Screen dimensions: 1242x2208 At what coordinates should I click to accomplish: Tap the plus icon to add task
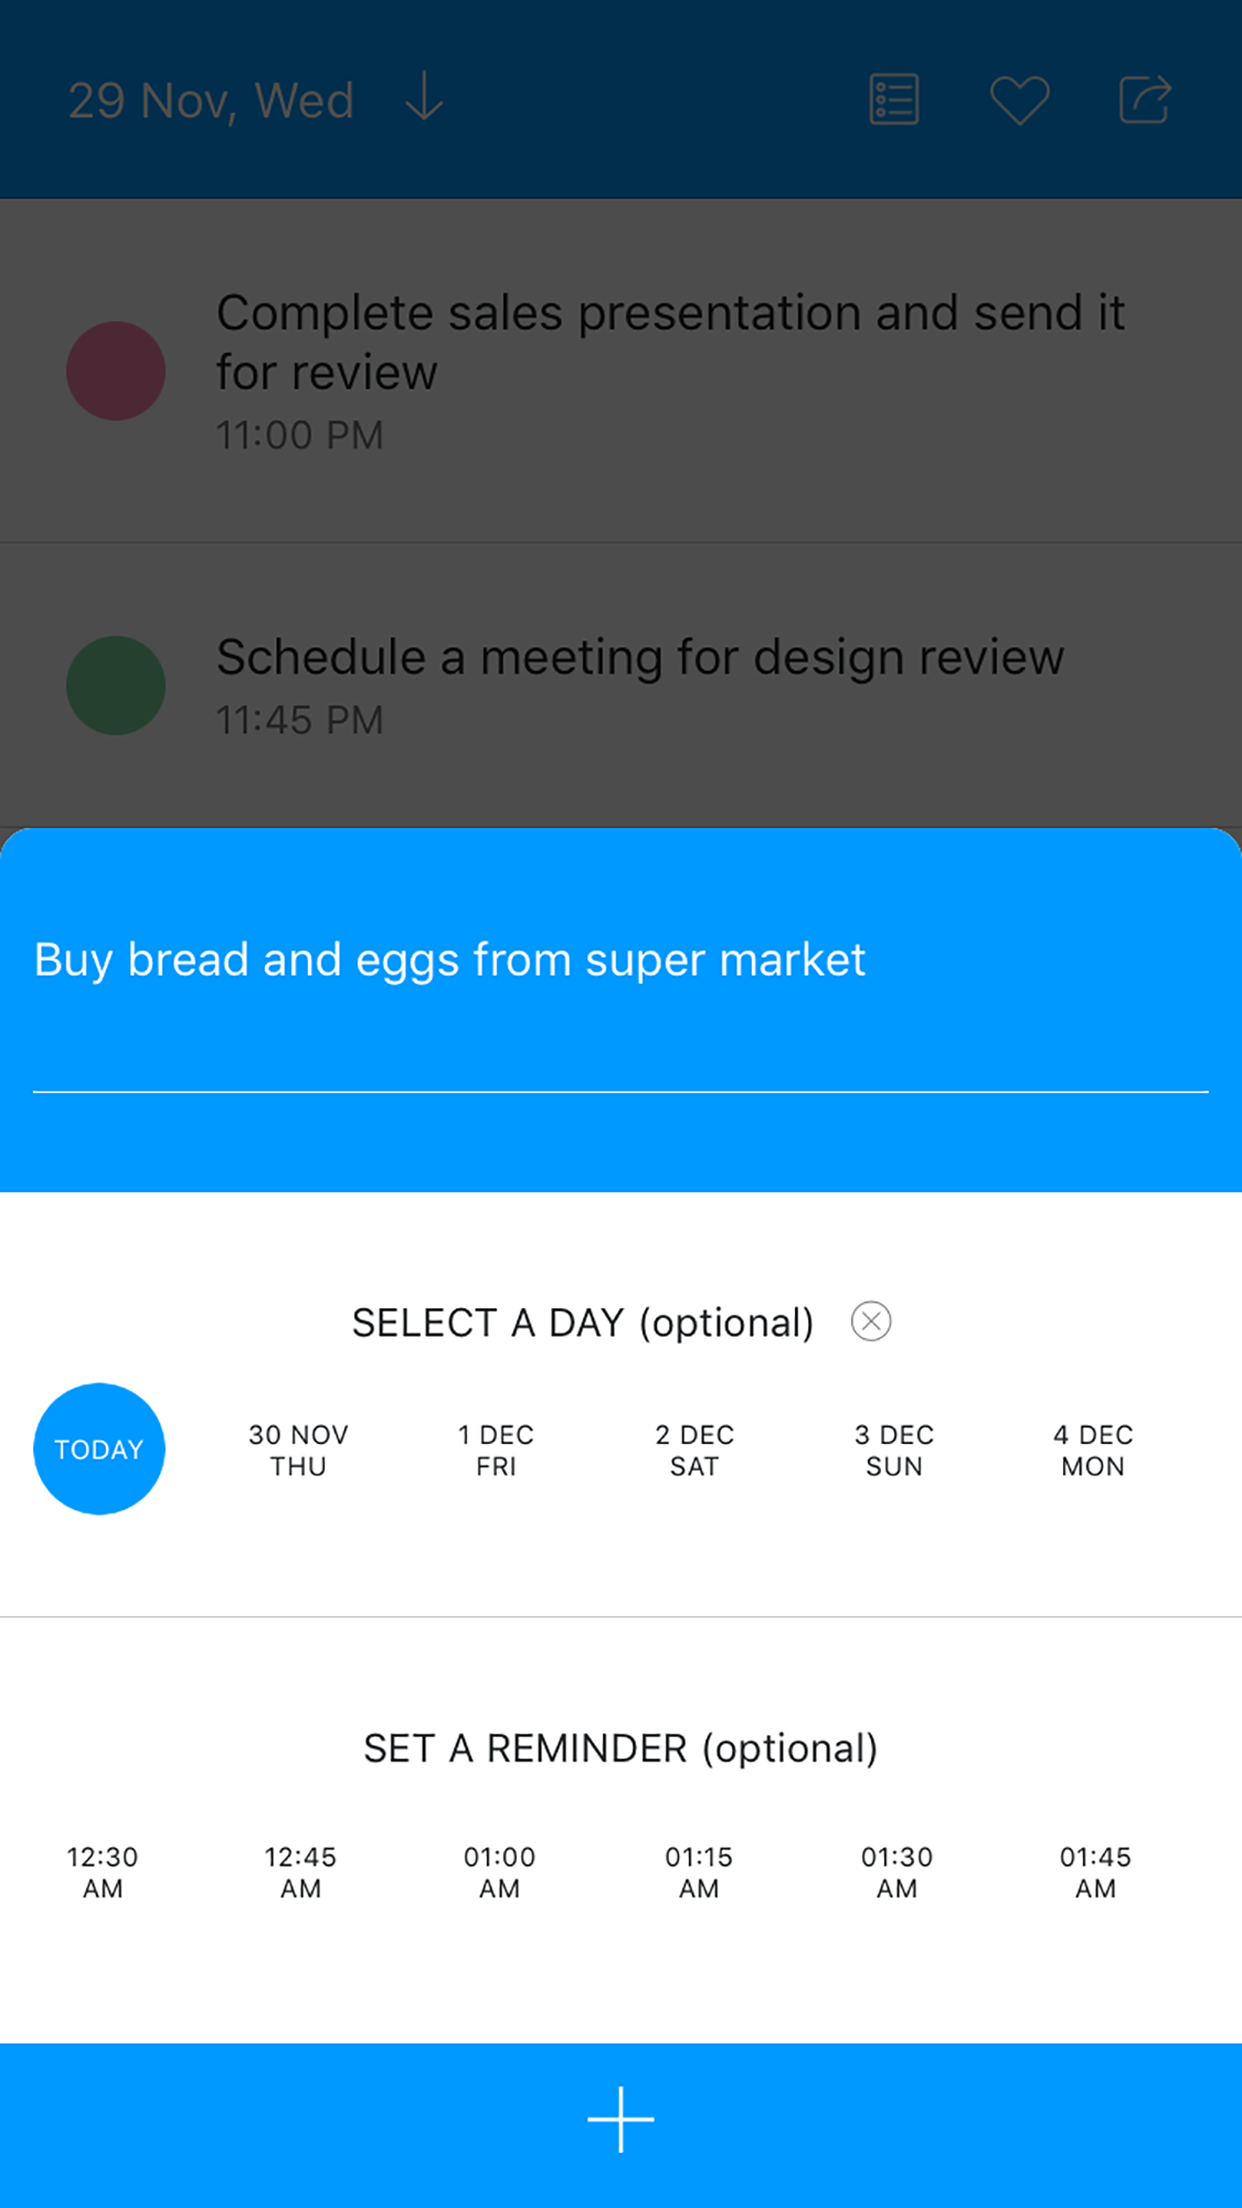coord(621,2119)
